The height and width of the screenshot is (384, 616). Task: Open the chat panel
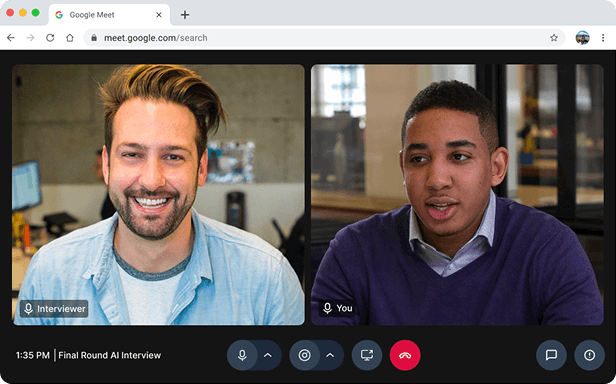(551, 355)
